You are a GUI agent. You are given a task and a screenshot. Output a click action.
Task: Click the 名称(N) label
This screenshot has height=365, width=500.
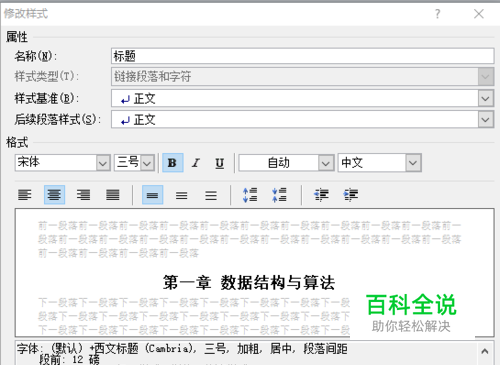point(35,56)
